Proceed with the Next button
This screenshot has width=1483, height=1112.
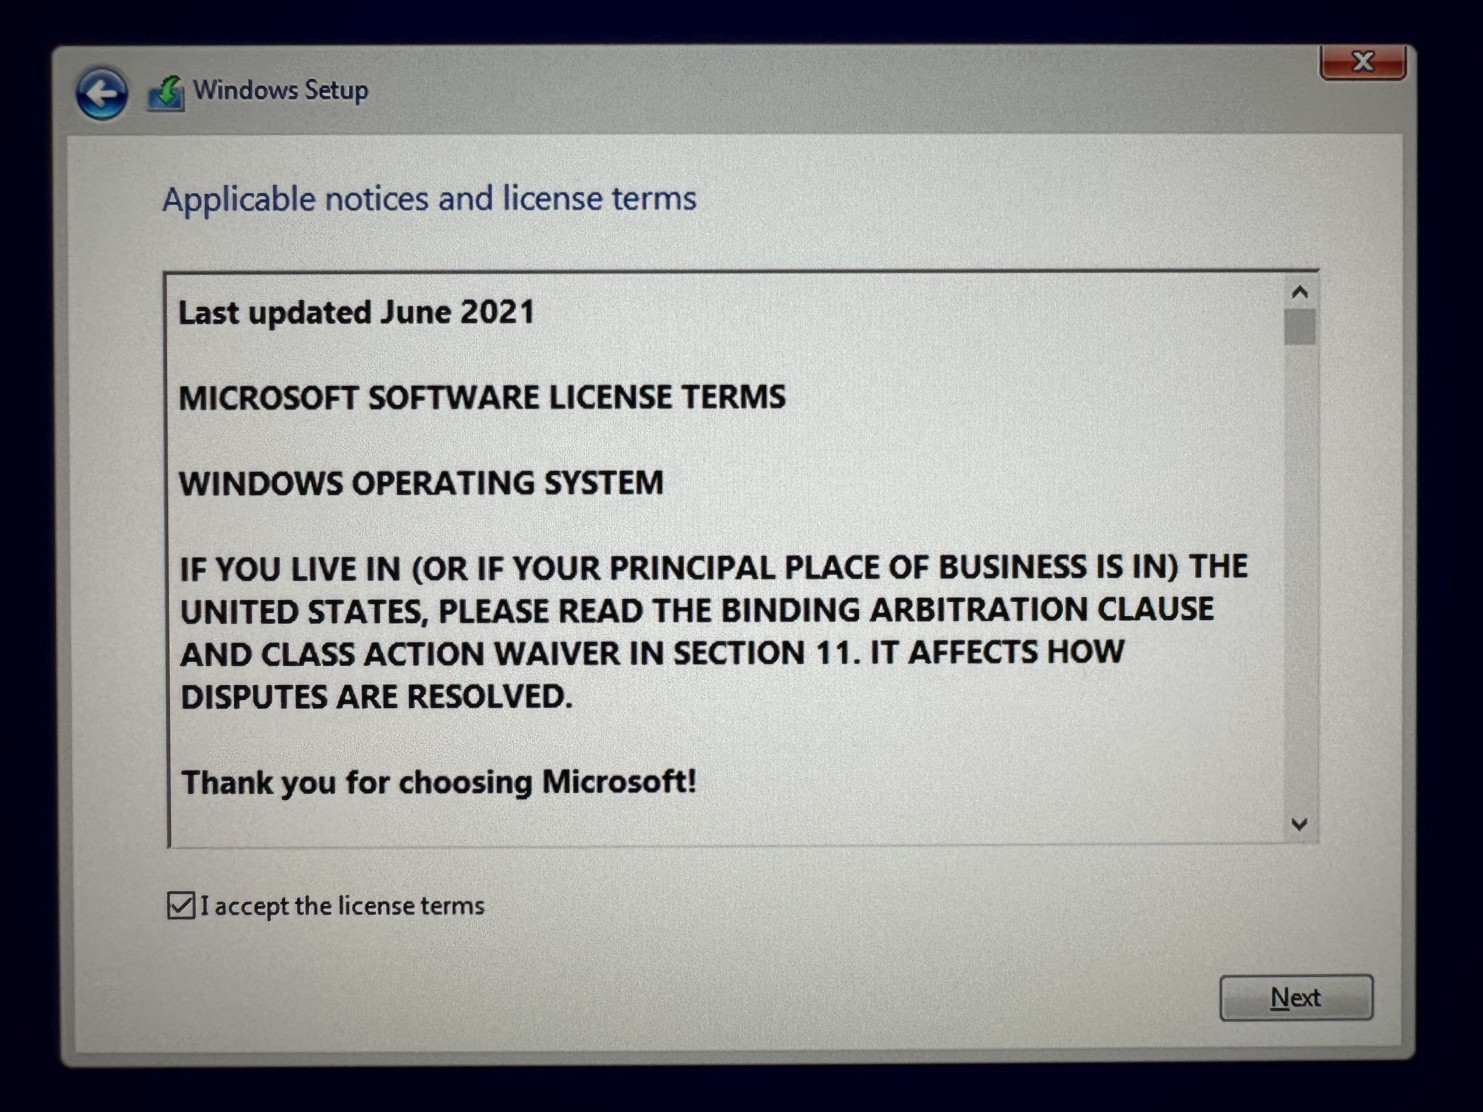click(x=1296, y=998)
